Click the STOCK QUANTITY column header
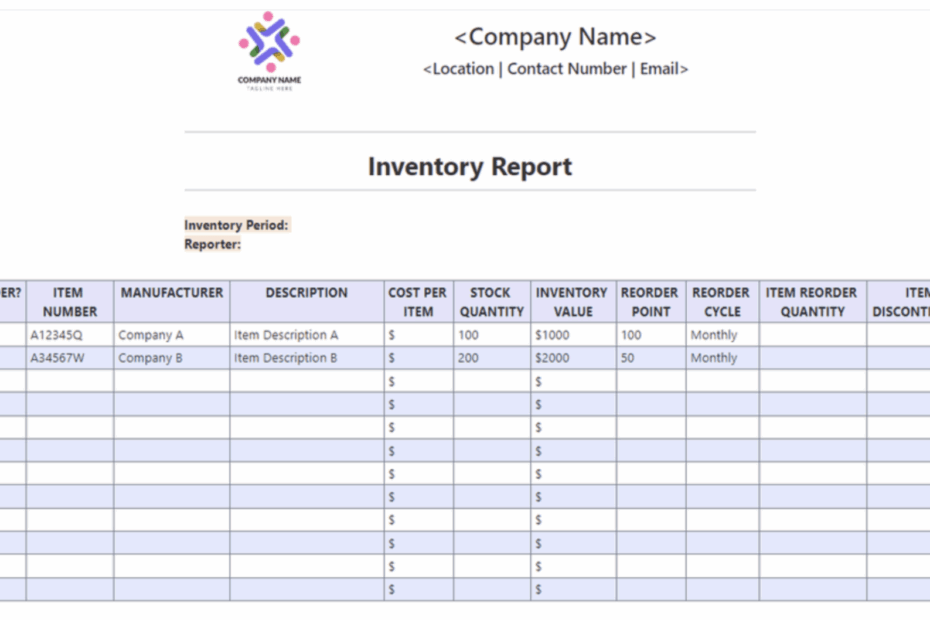This screenshot has width=930, height=620. tap(491, 302)
